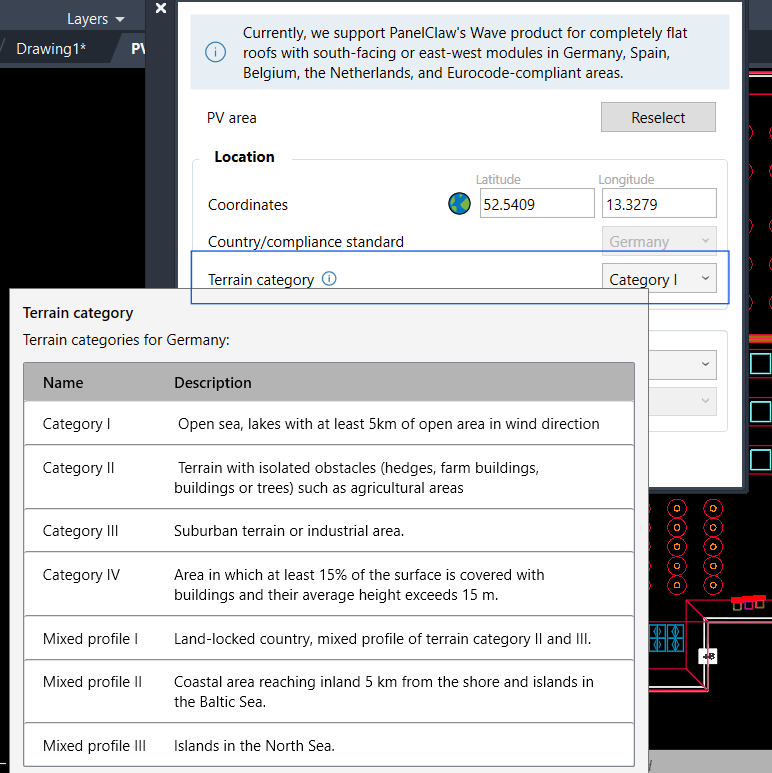The width and height of the screenshot is (772, 773).
Task: Open the Germany country dropdown
Action: pyautogui.click(x=658, y=241)
